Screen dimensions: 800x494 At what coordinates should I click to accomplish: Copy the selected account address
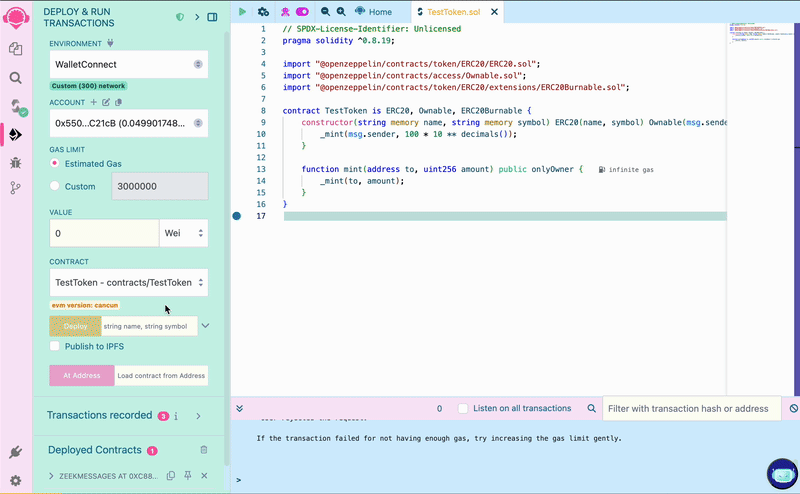click(x=118, y=102)
